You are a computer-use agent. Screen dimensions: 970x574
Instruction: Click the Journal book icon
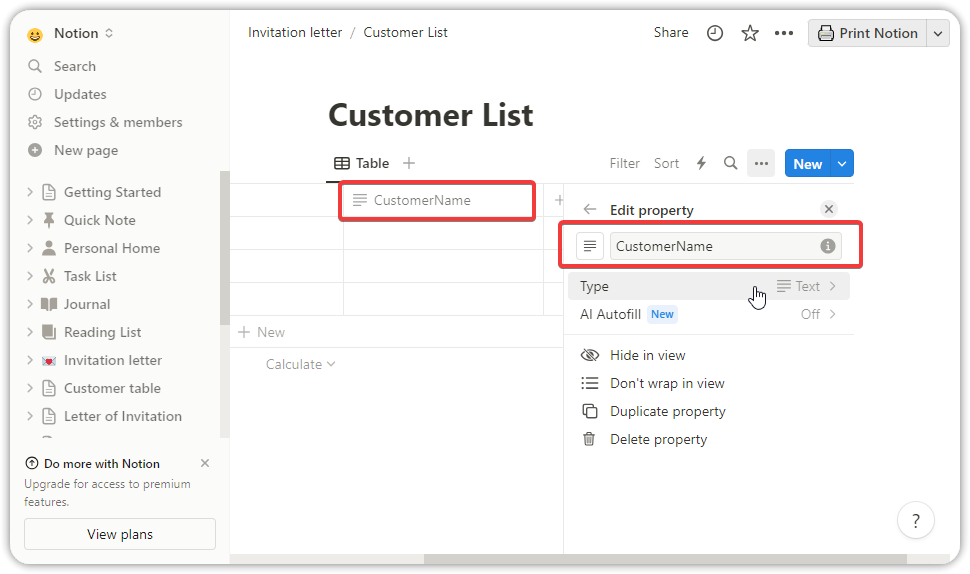coord(49,304)
